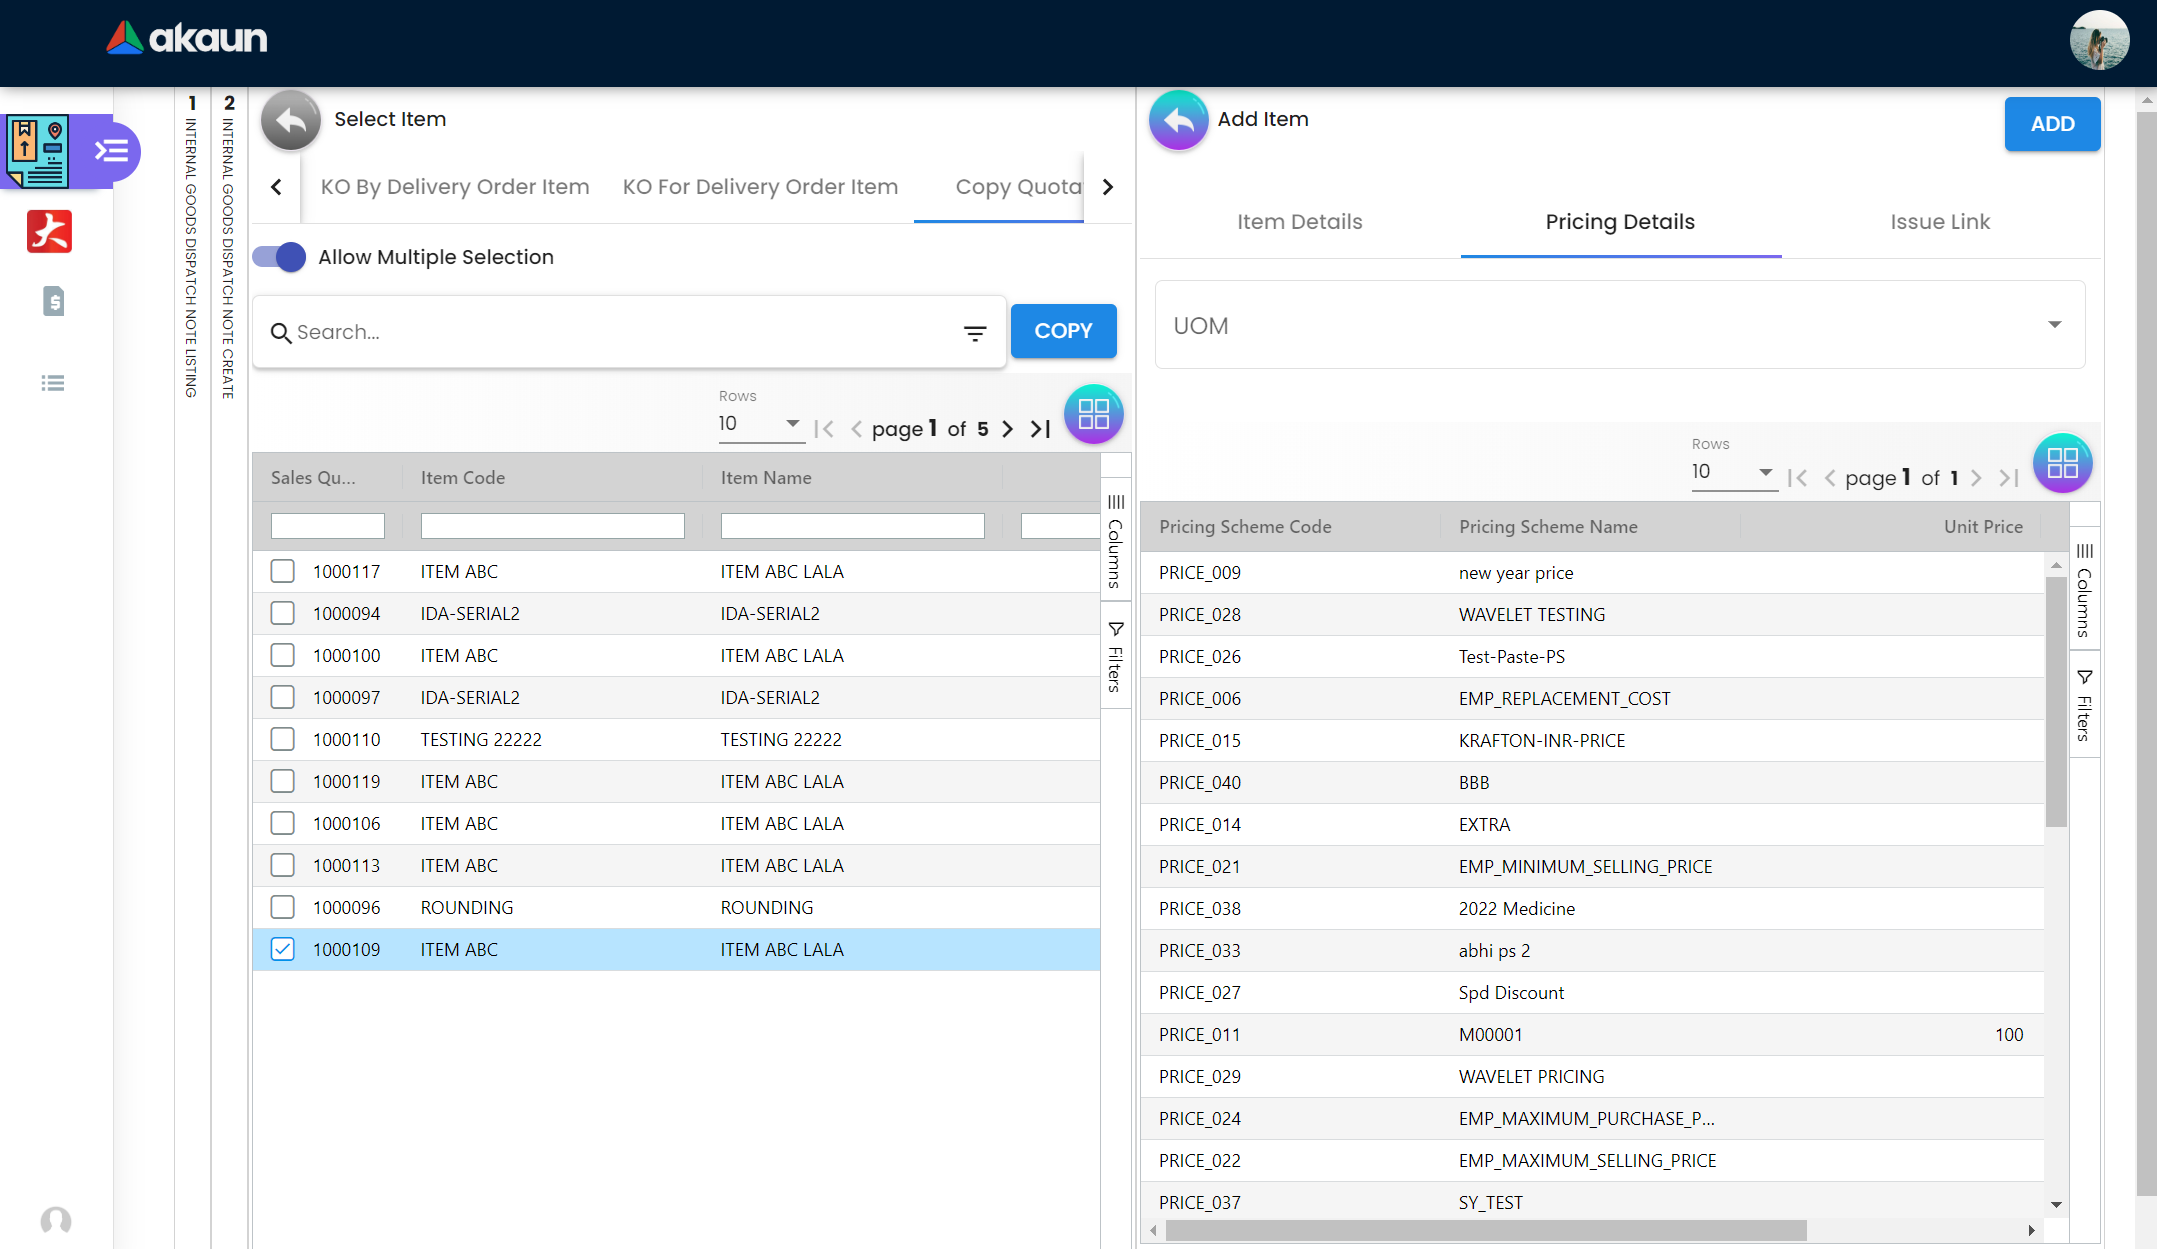Open the Issue Link tab
The image size is (2157, 1249).
pyautogui.click(x=1939, y=222)
